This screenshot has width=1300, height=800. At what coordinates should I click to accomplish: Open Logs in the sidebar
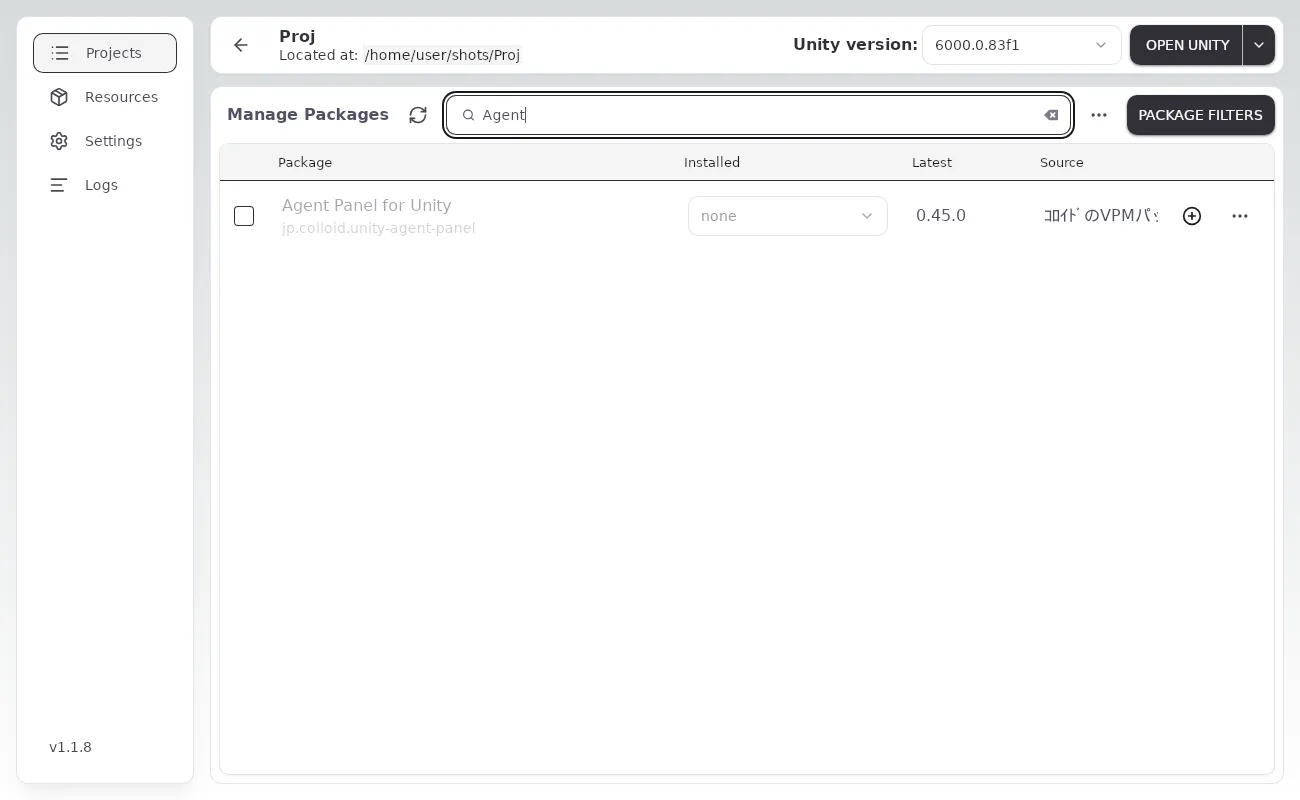(105, 185)
